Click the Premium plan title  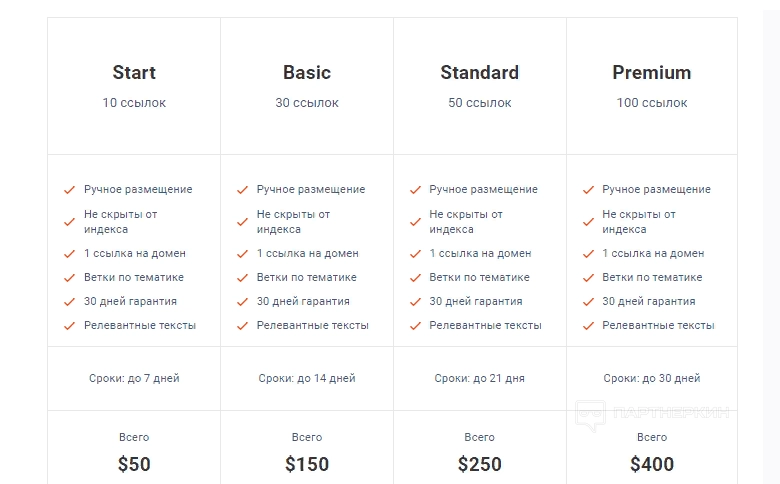[652, 72]
